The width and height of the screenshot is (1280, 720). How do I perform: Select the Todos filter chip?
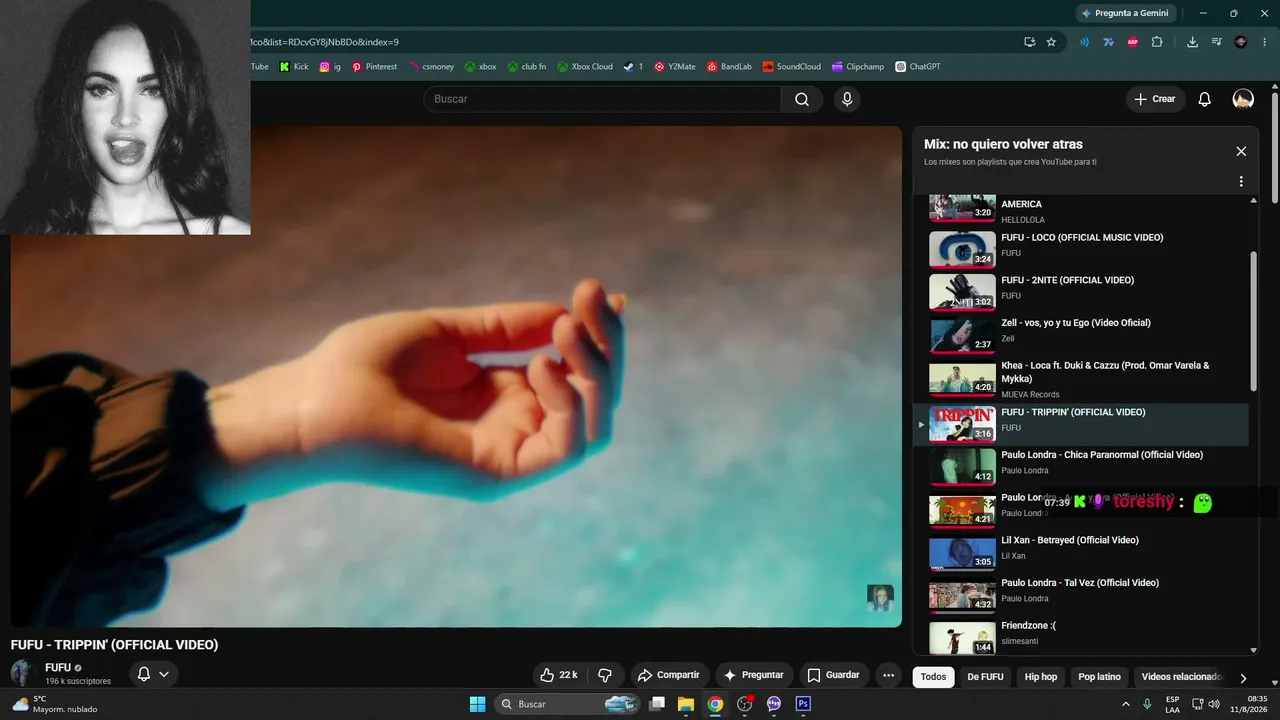[933, 677]
